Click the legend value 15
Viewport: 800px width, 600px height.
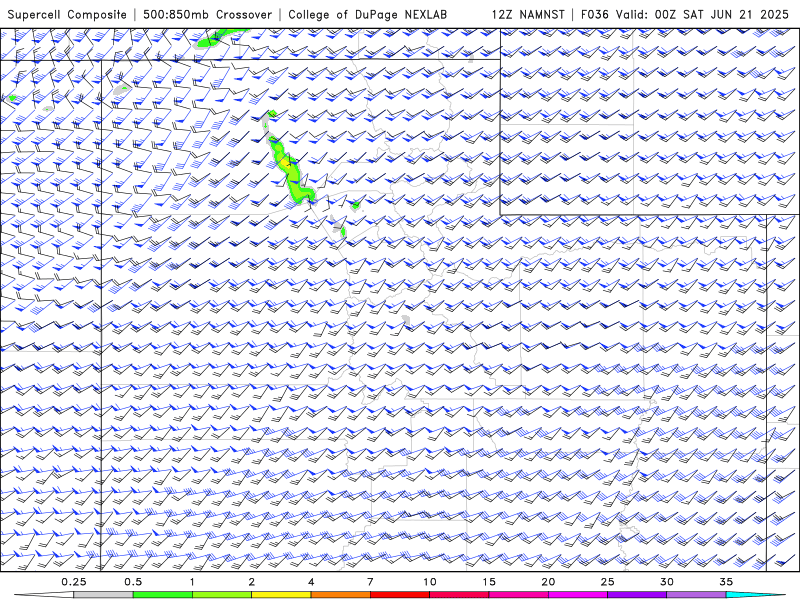pos(489,582)
